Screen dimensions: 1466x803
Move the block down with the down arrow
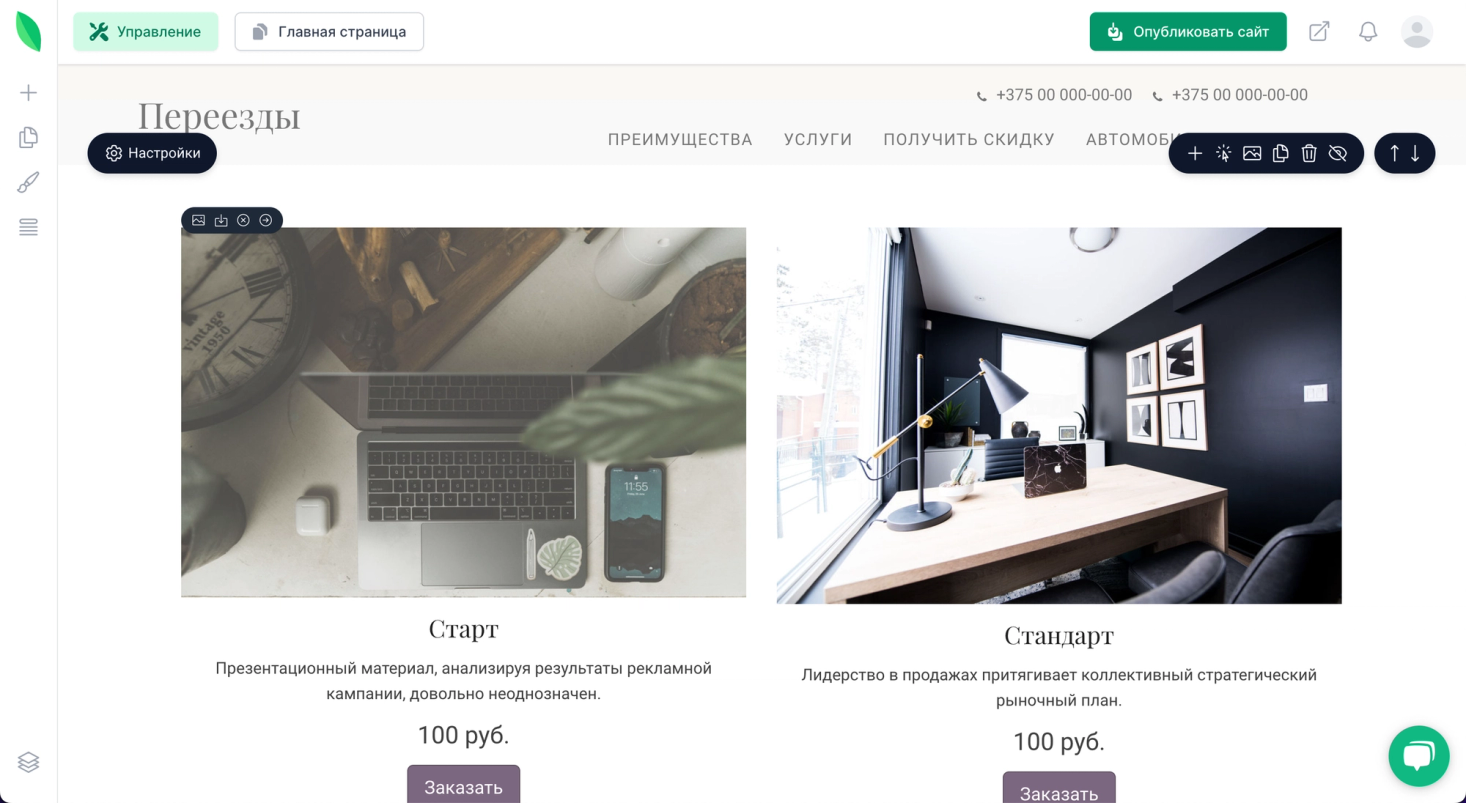[1415, 153]
